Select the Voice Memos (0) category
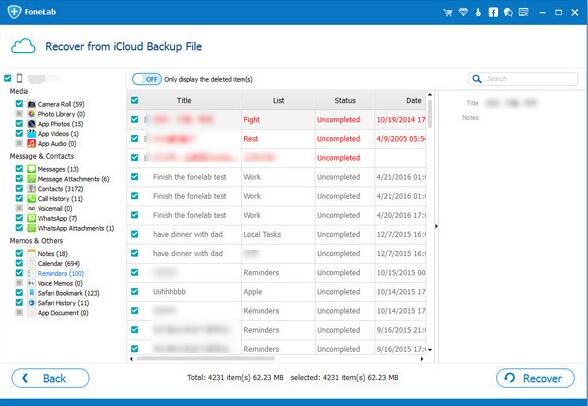Viewport: 588px width, 406px height. point(60,283)
